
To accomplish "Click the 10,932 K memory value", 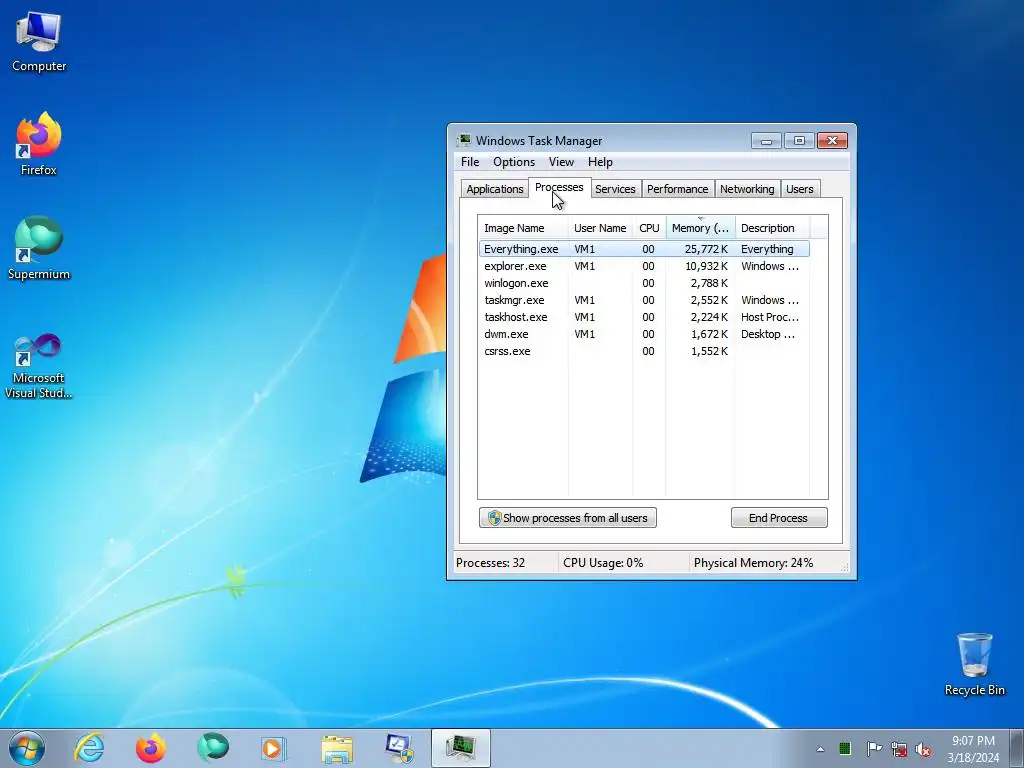I will point(706,266).
